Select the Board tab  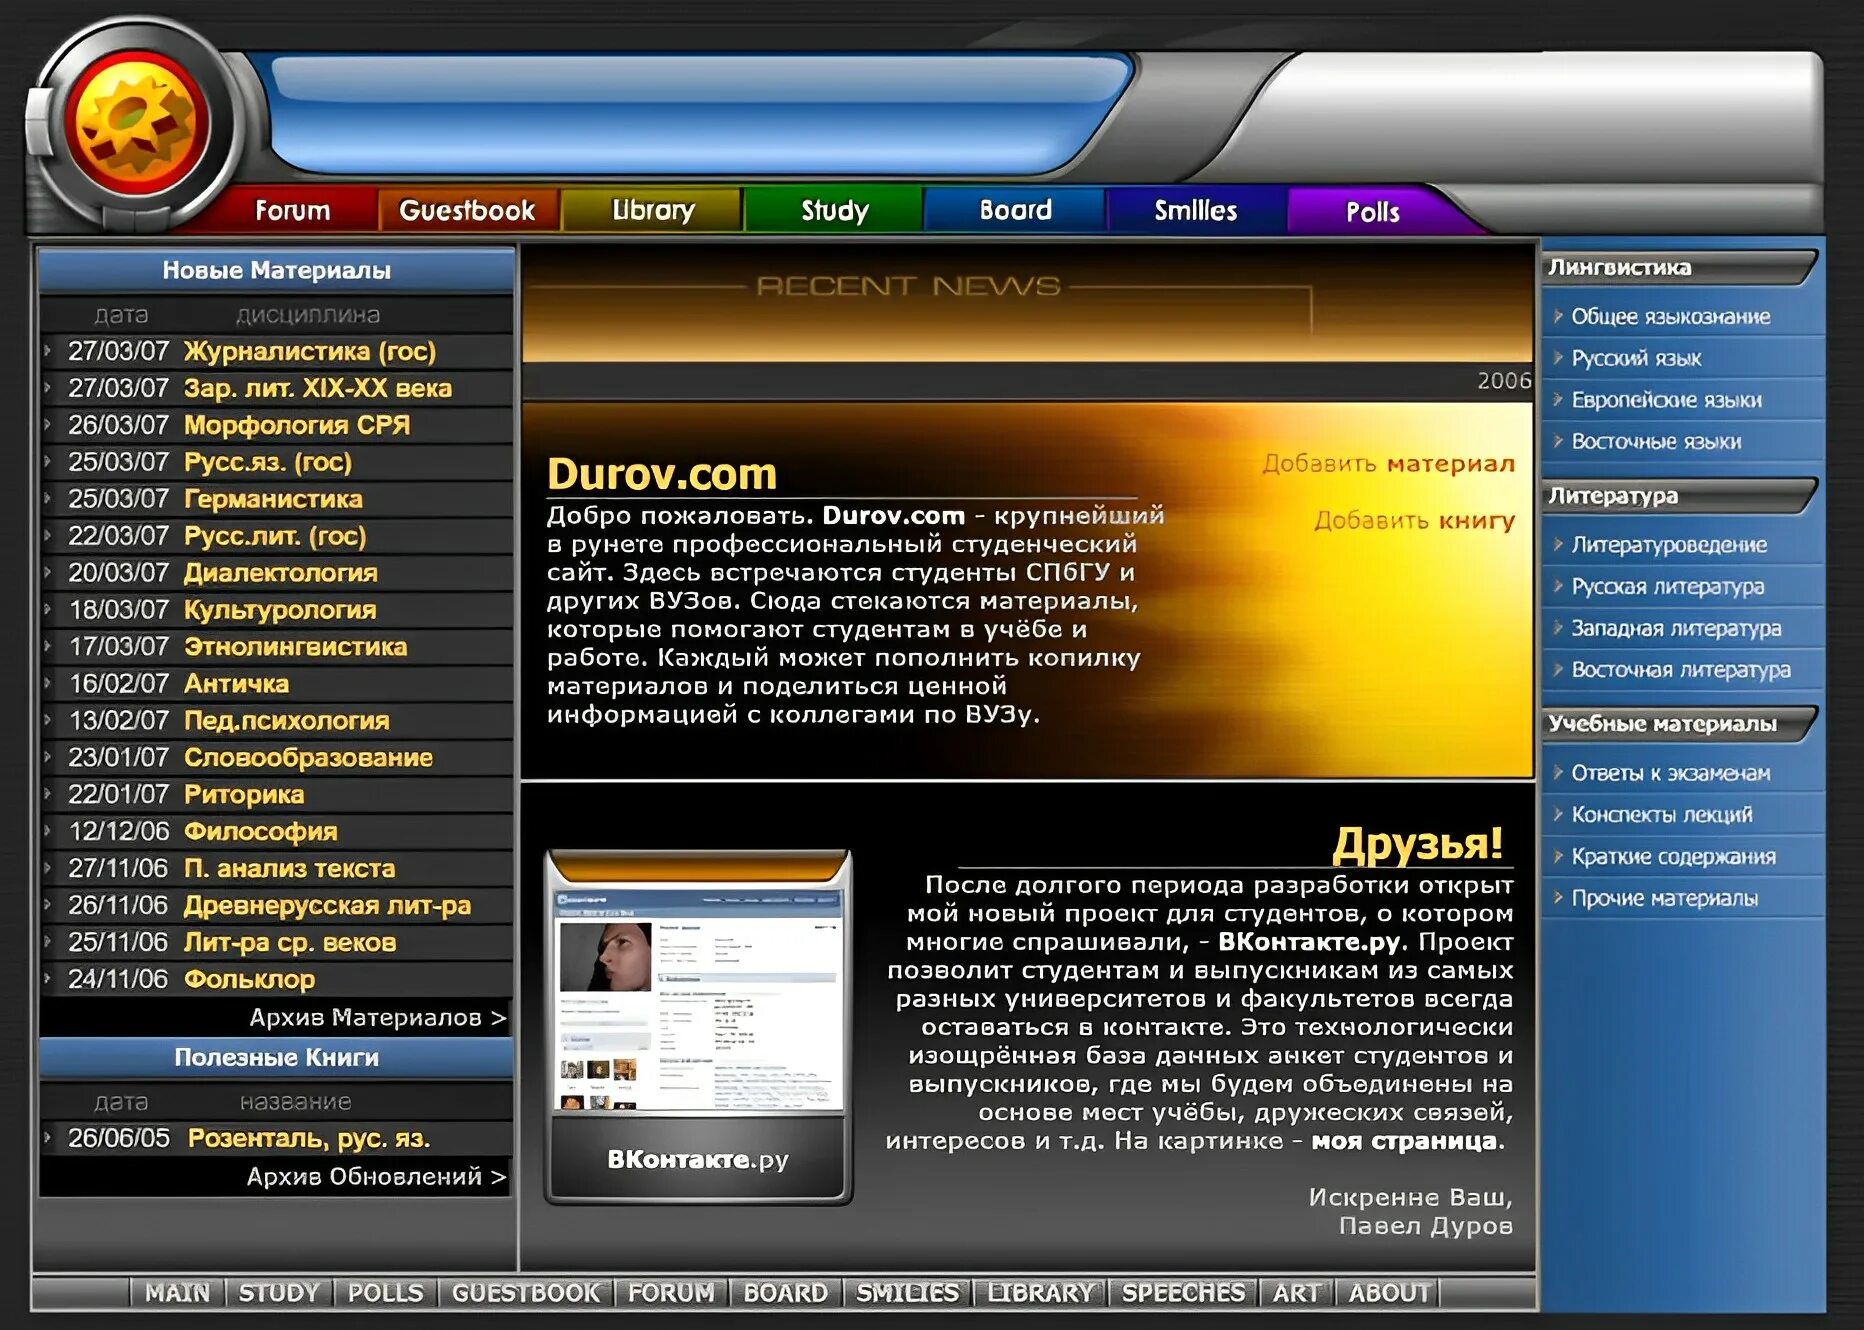(x=1015, y=210)
